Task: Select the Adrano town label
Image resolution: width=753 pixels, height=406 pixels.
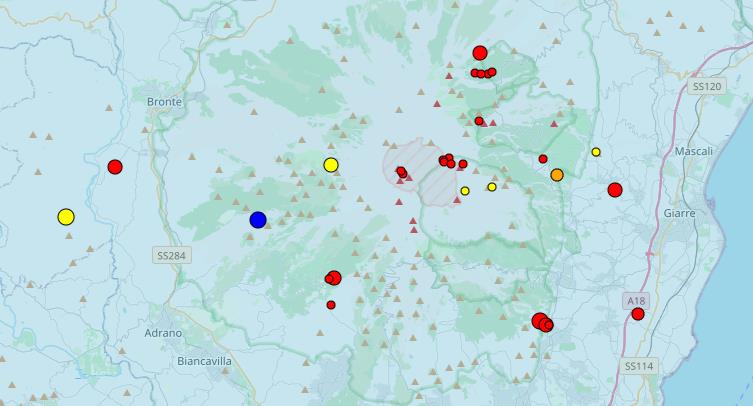Action: (x=163, y=332)
